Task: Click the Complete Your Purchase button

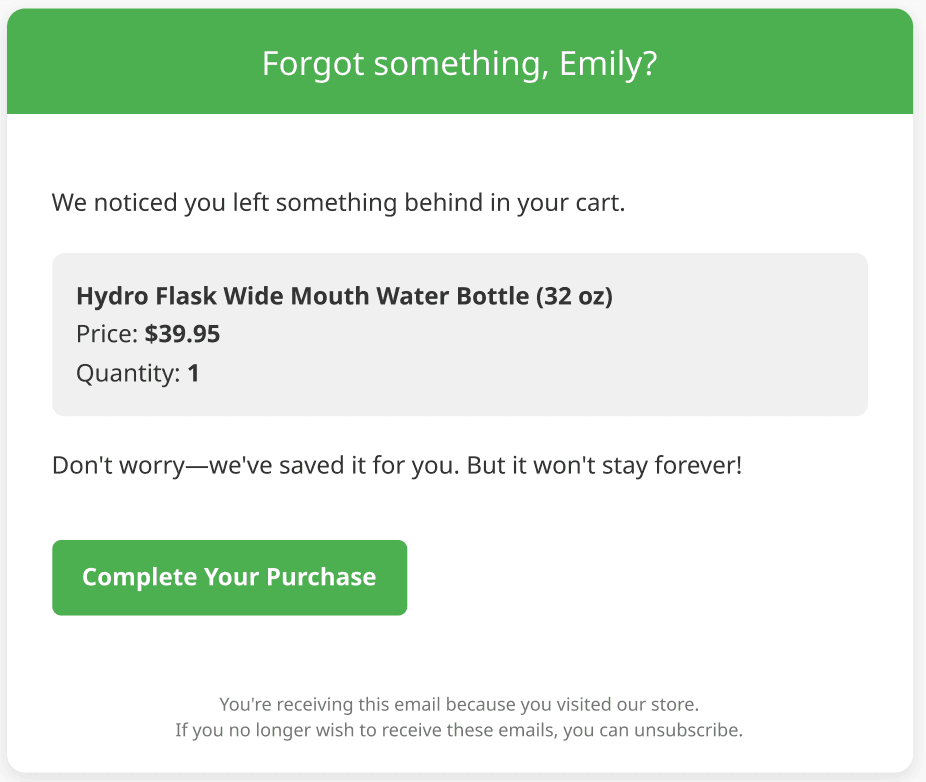Action: [x=229, y=577]
